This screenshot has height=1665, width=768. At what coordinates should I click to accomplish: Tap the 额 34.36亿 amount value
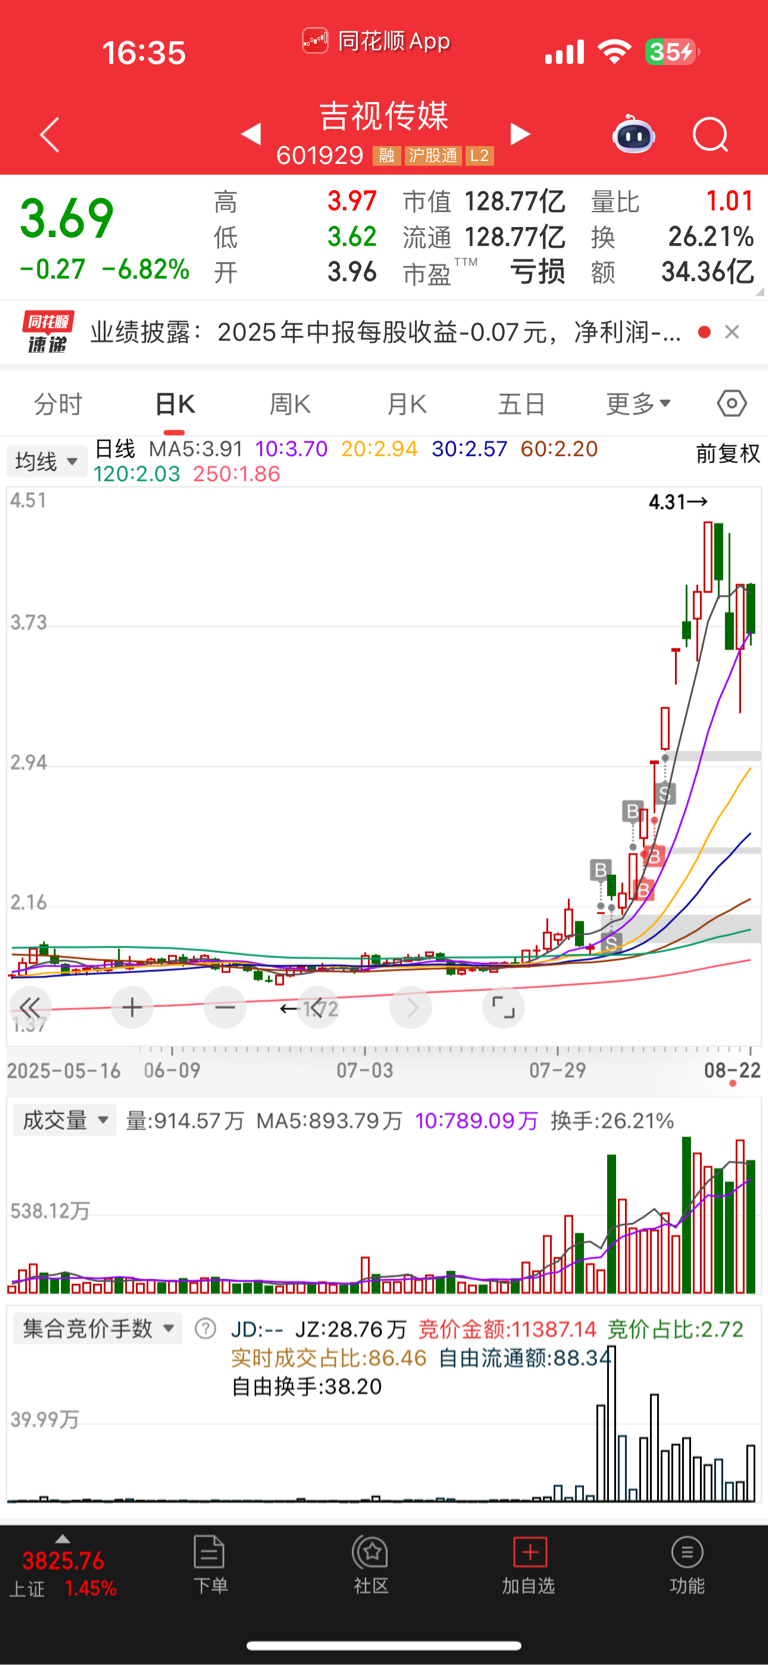tap(672, 272)
